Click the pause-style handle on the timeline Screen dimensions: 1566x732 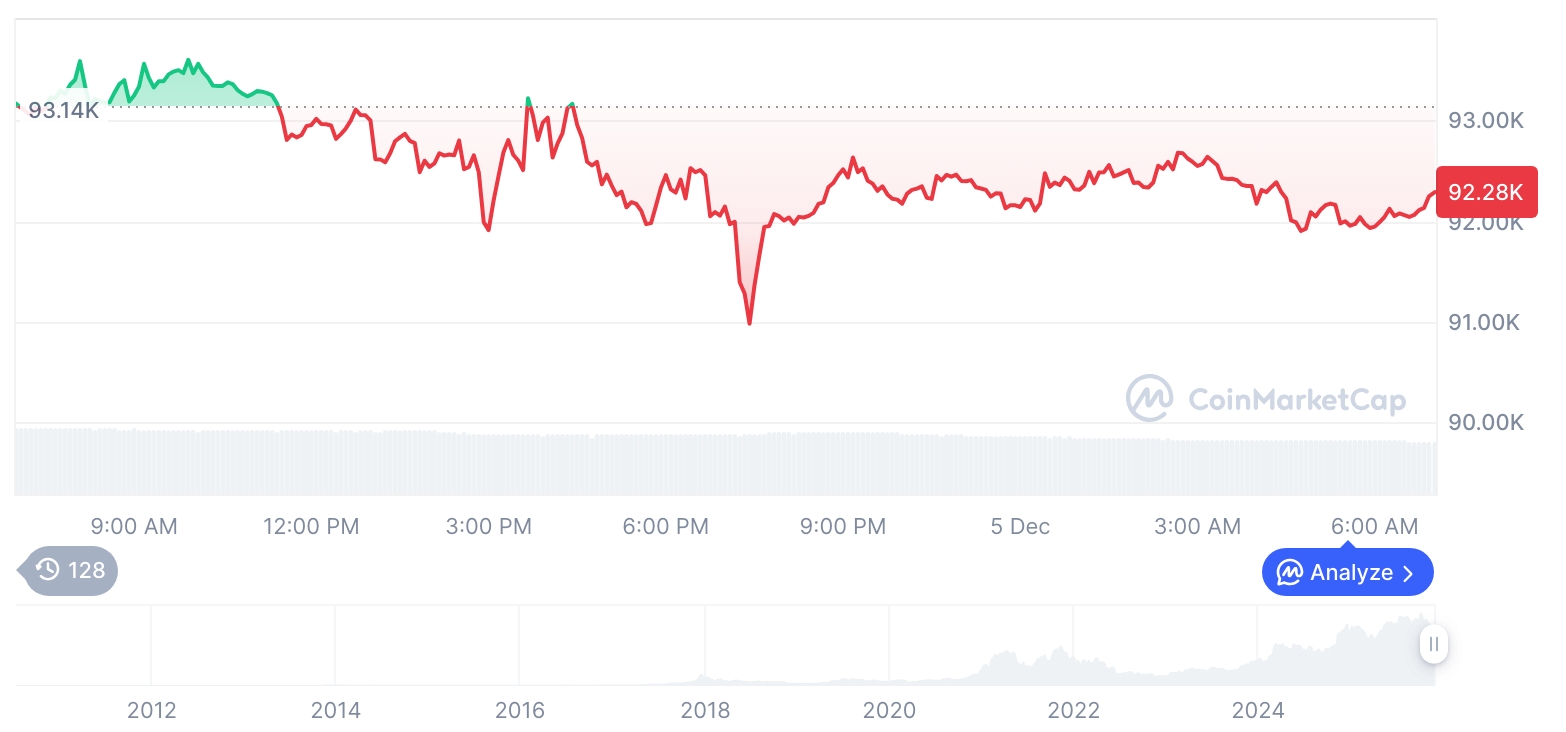[1434, 644]
